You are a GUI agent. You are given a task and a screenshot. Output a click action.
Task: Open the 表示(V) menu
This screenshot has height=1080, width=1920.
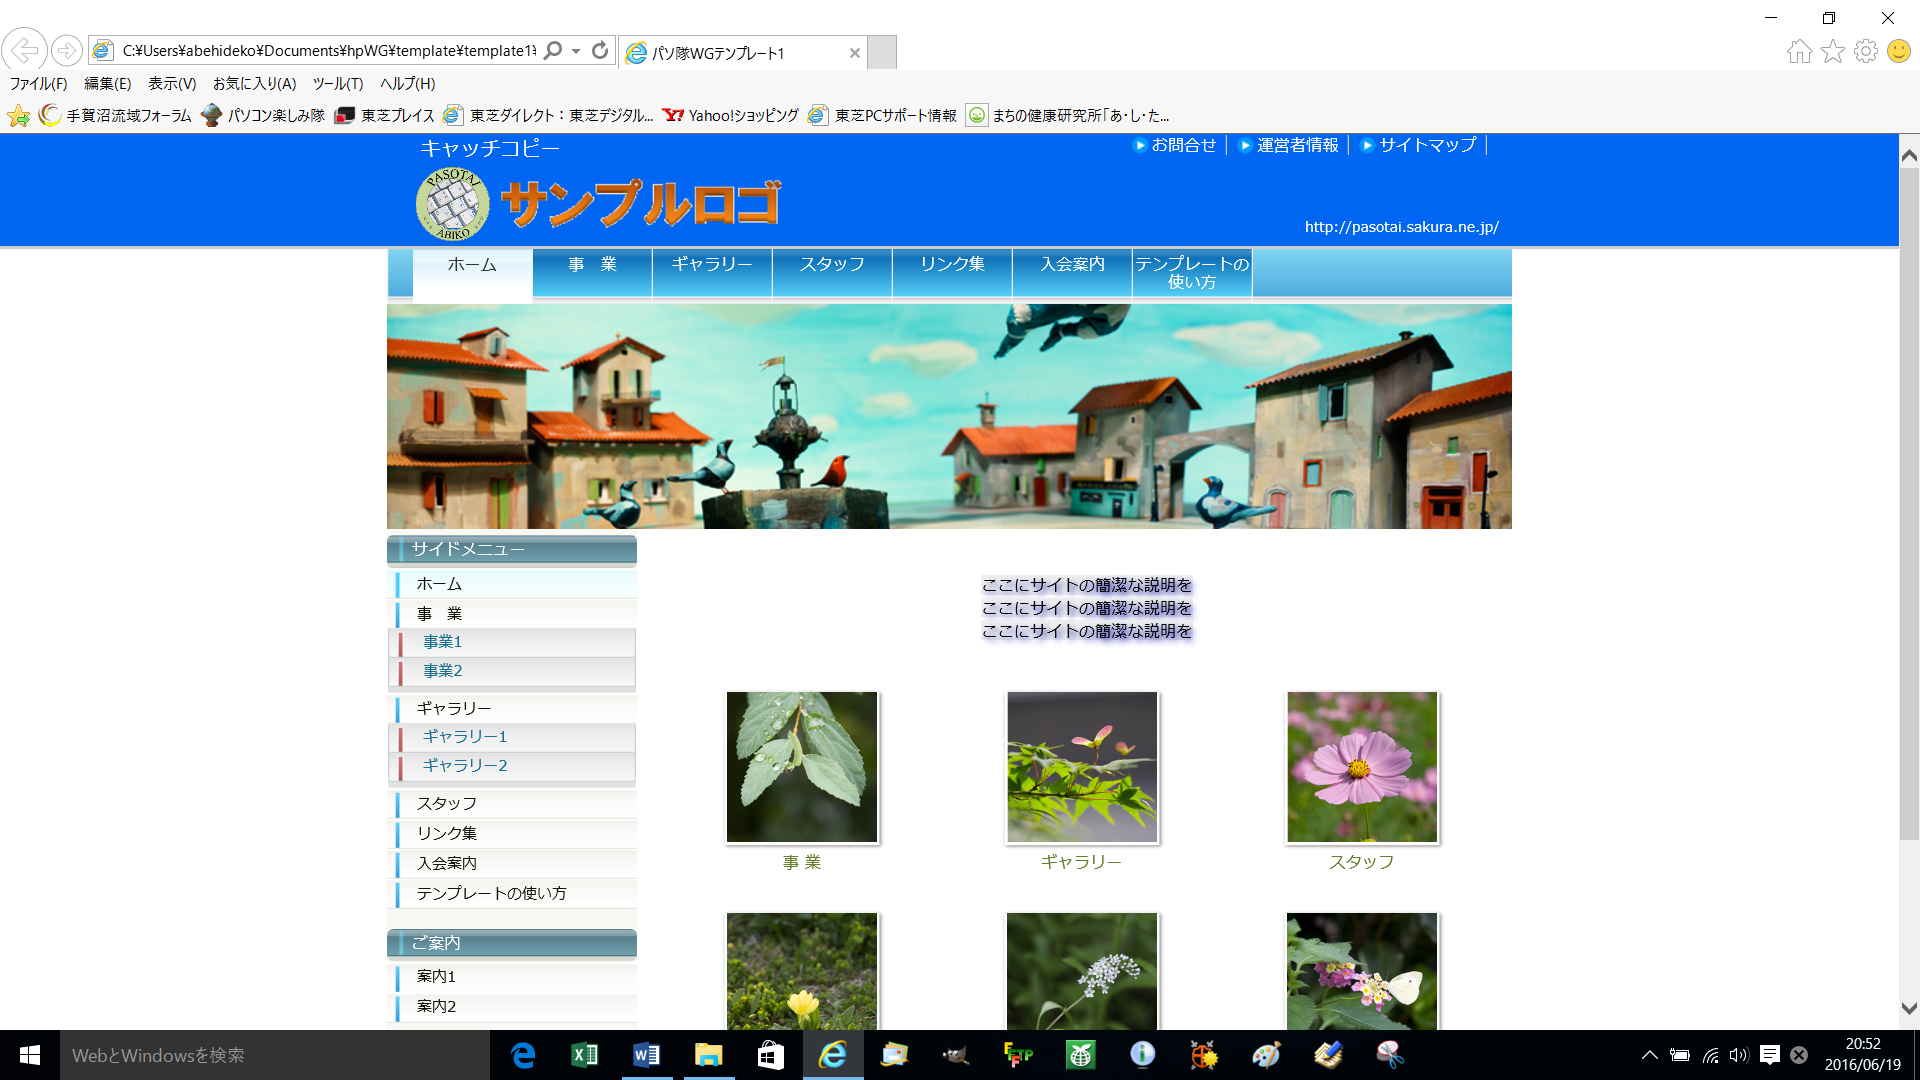coord(172,84)
